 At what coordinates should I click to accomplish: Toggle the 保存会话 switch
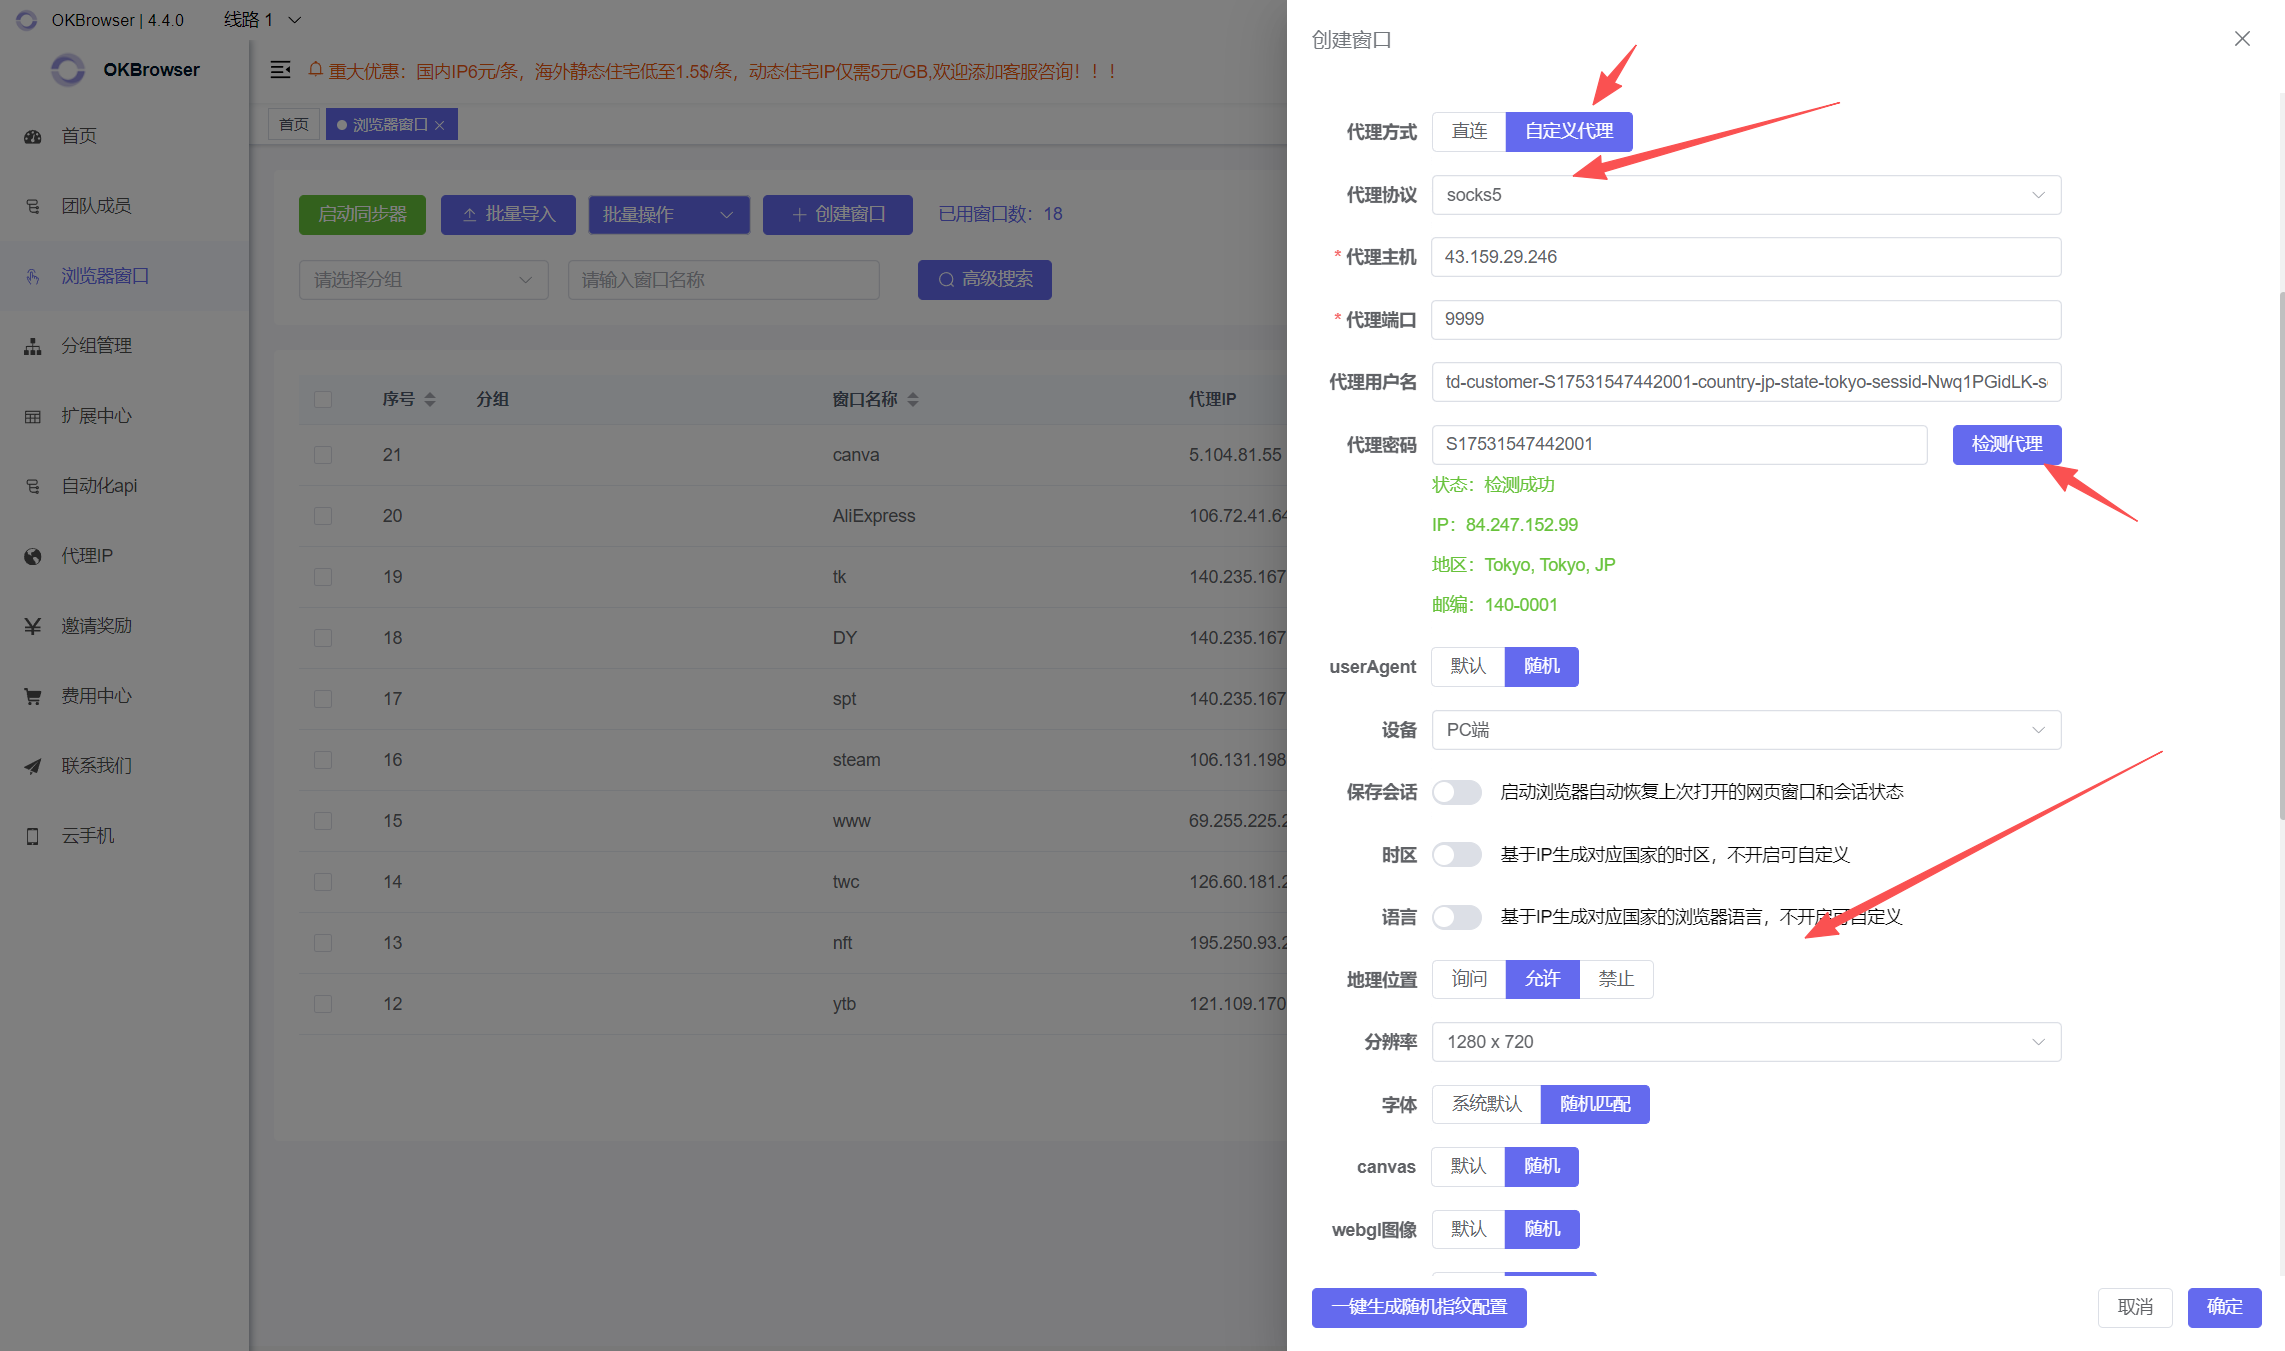tap(1456, 792)
